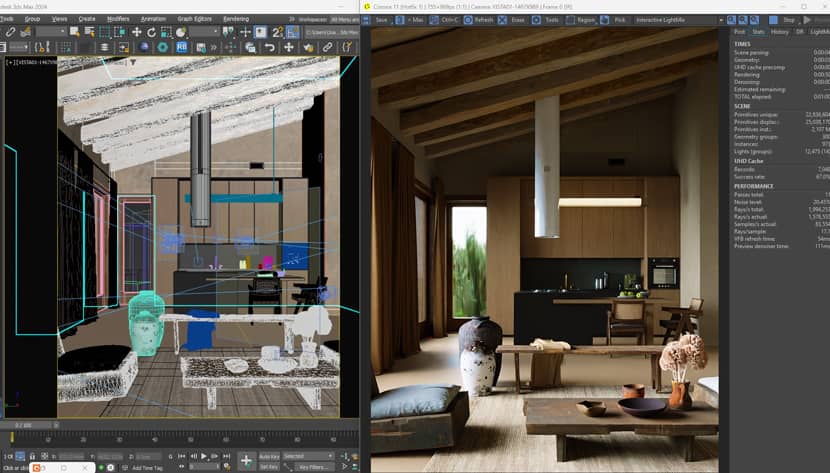The width and height of the screenshot is (830, 473).
Task: Play the animation
Action: 204,456
